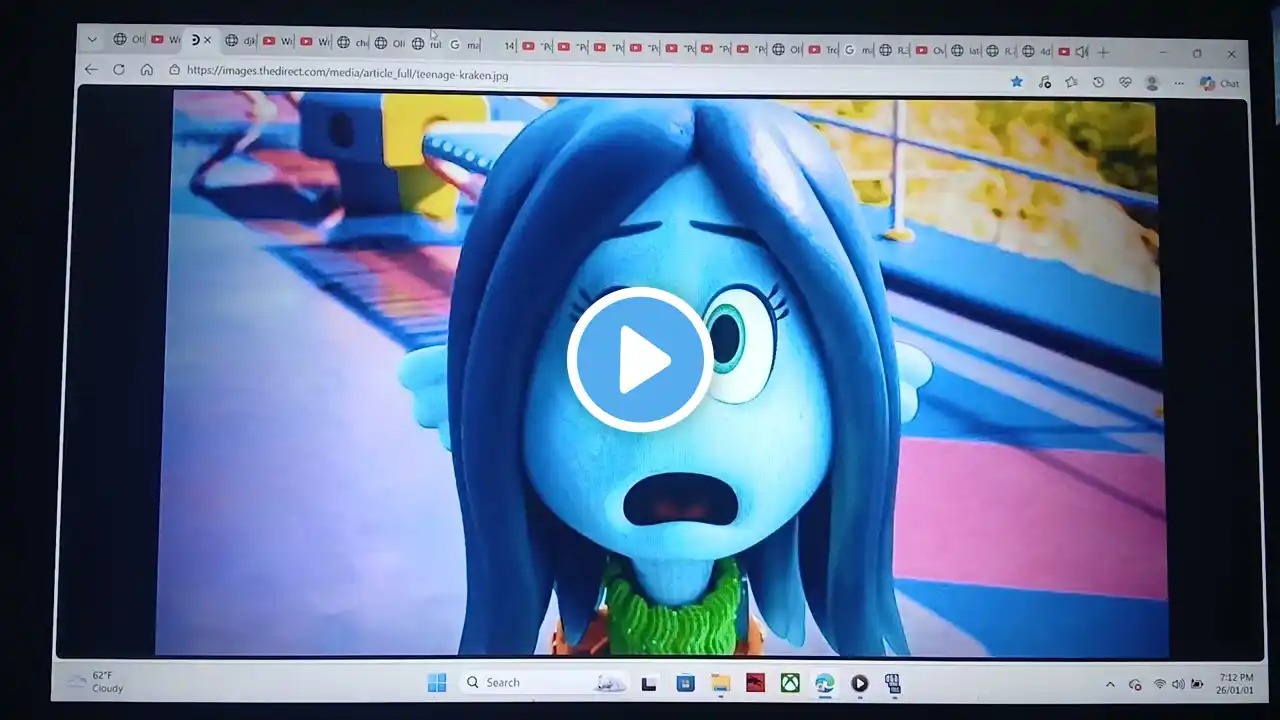The height and width of the screenshot is (720, 1280).
Task: Check the battery tray icon
Action: coord(1197,685)
